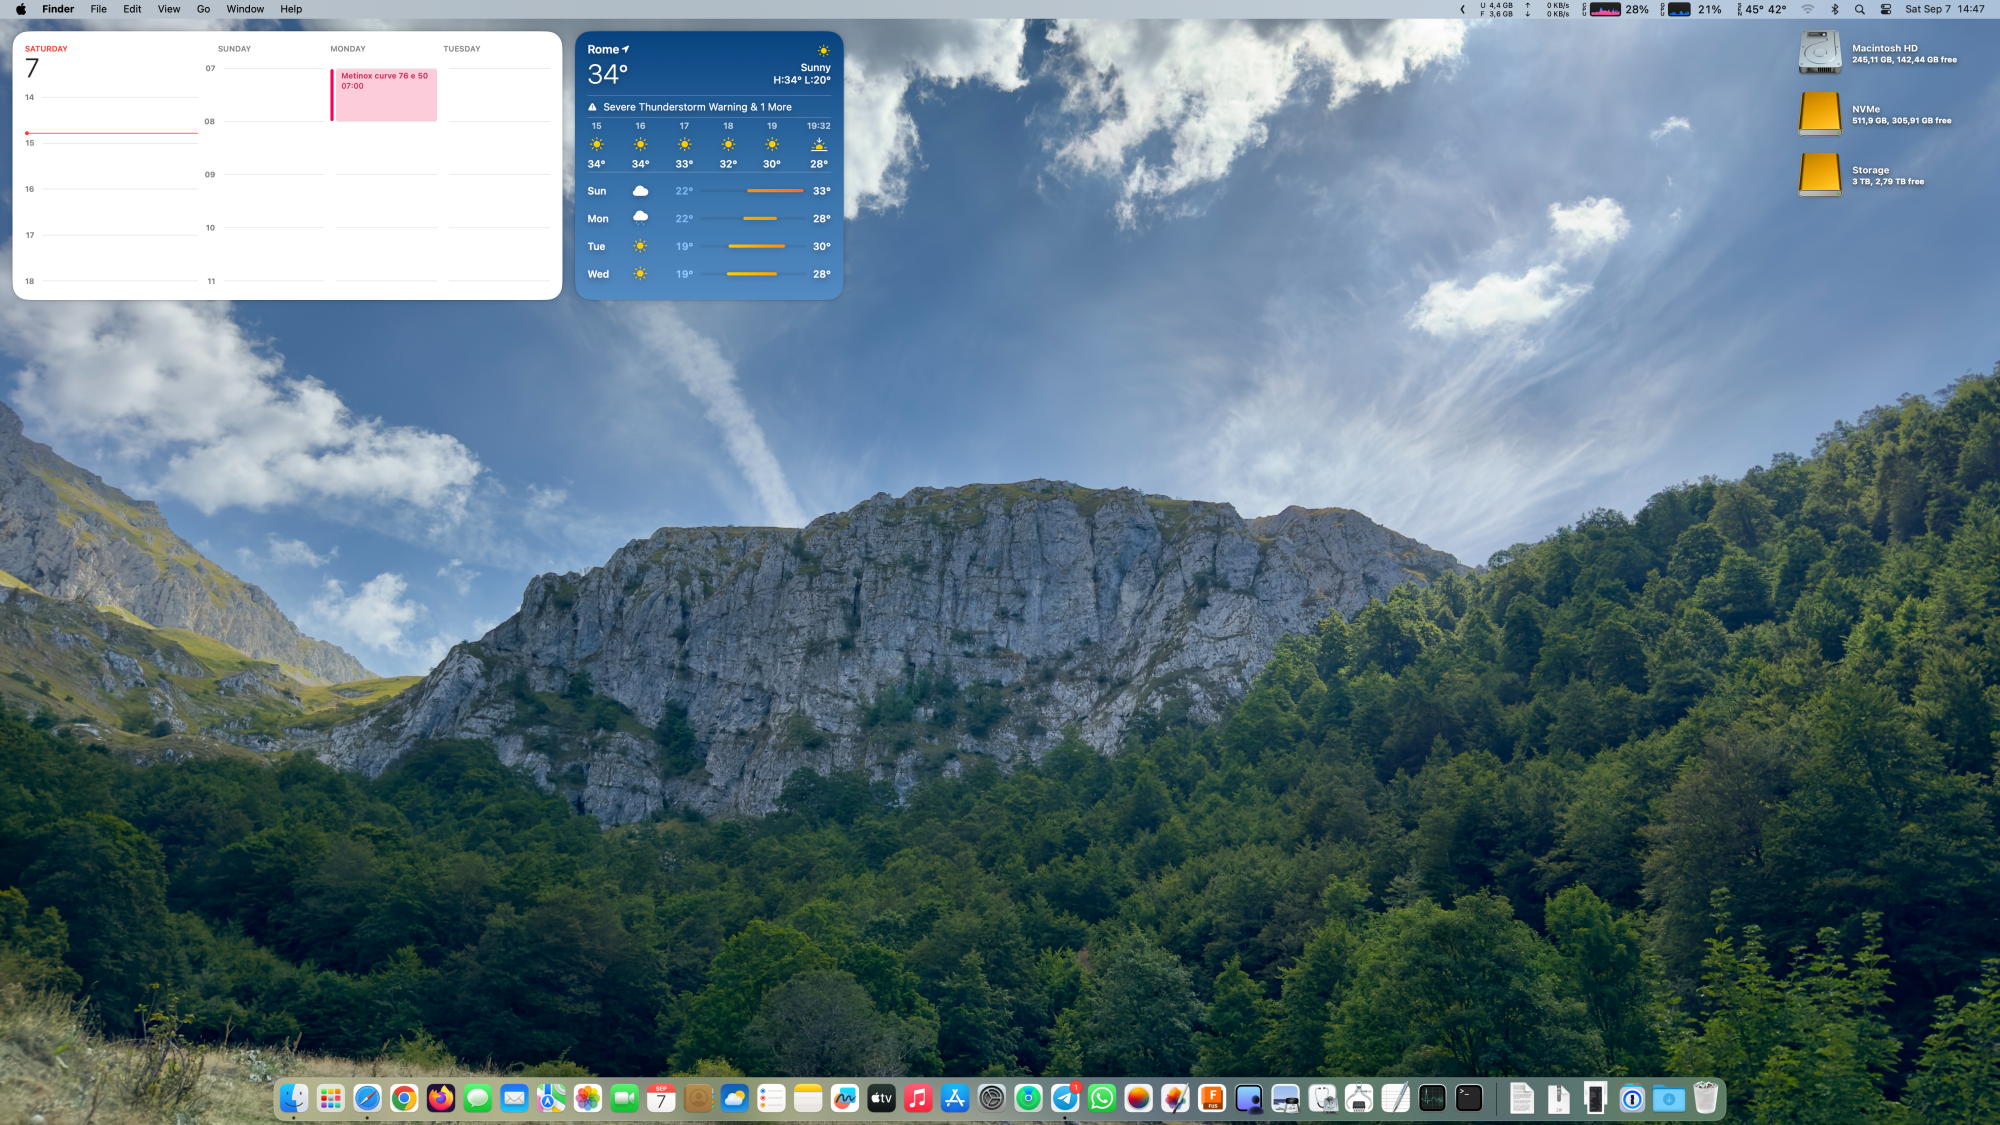
Task: Click the Tuesday temperature range bar
Action: 756,246
